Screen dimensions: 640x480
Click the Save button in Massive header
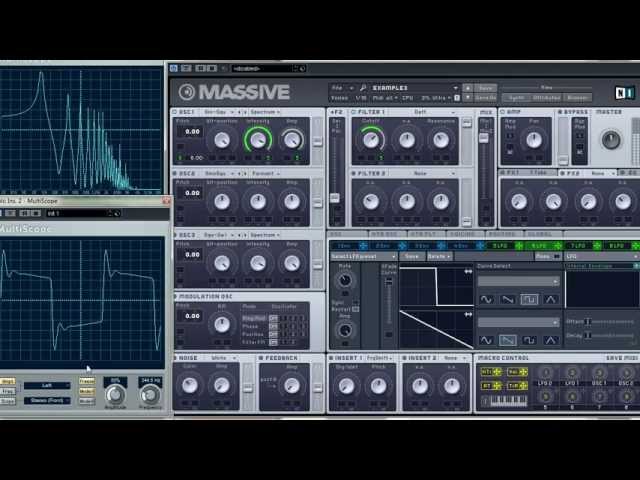[x=485, y=88]
